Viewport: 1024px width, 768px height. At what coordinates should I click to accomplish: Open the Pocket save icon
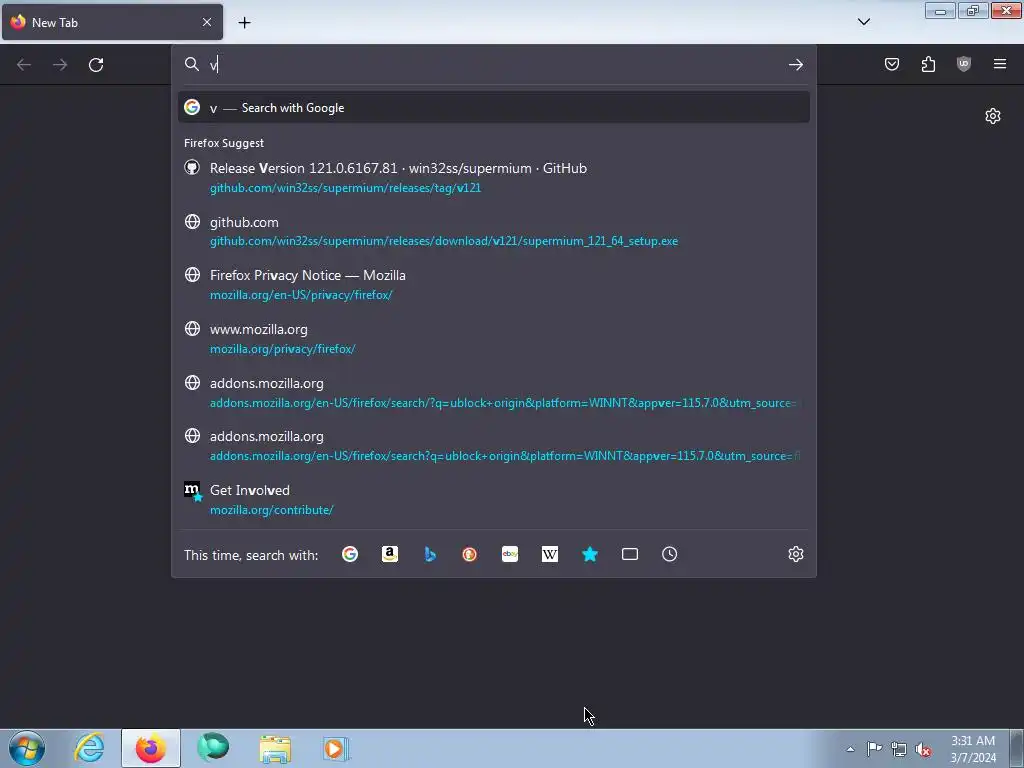tap(892, 64)
